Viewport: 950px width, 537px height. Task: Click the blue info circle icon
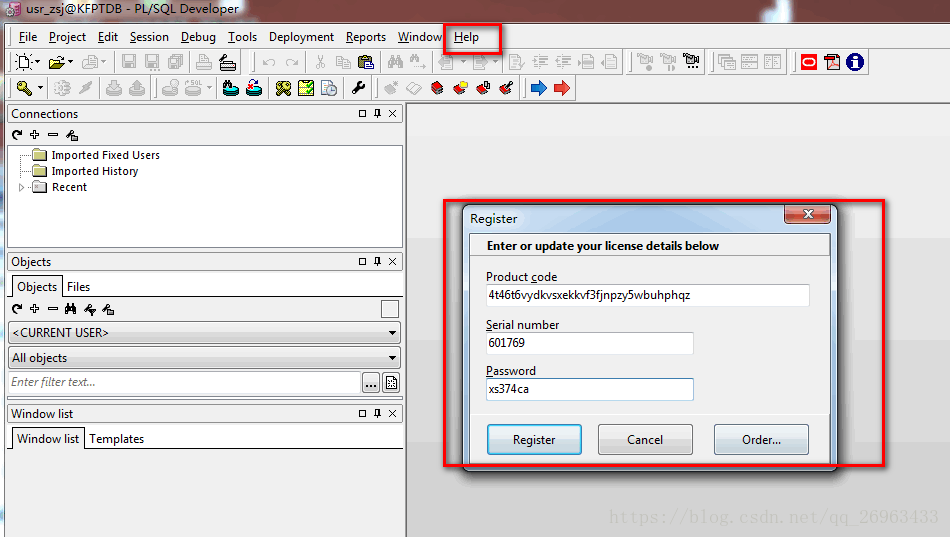pyautogui.click(x=855, y=62)
